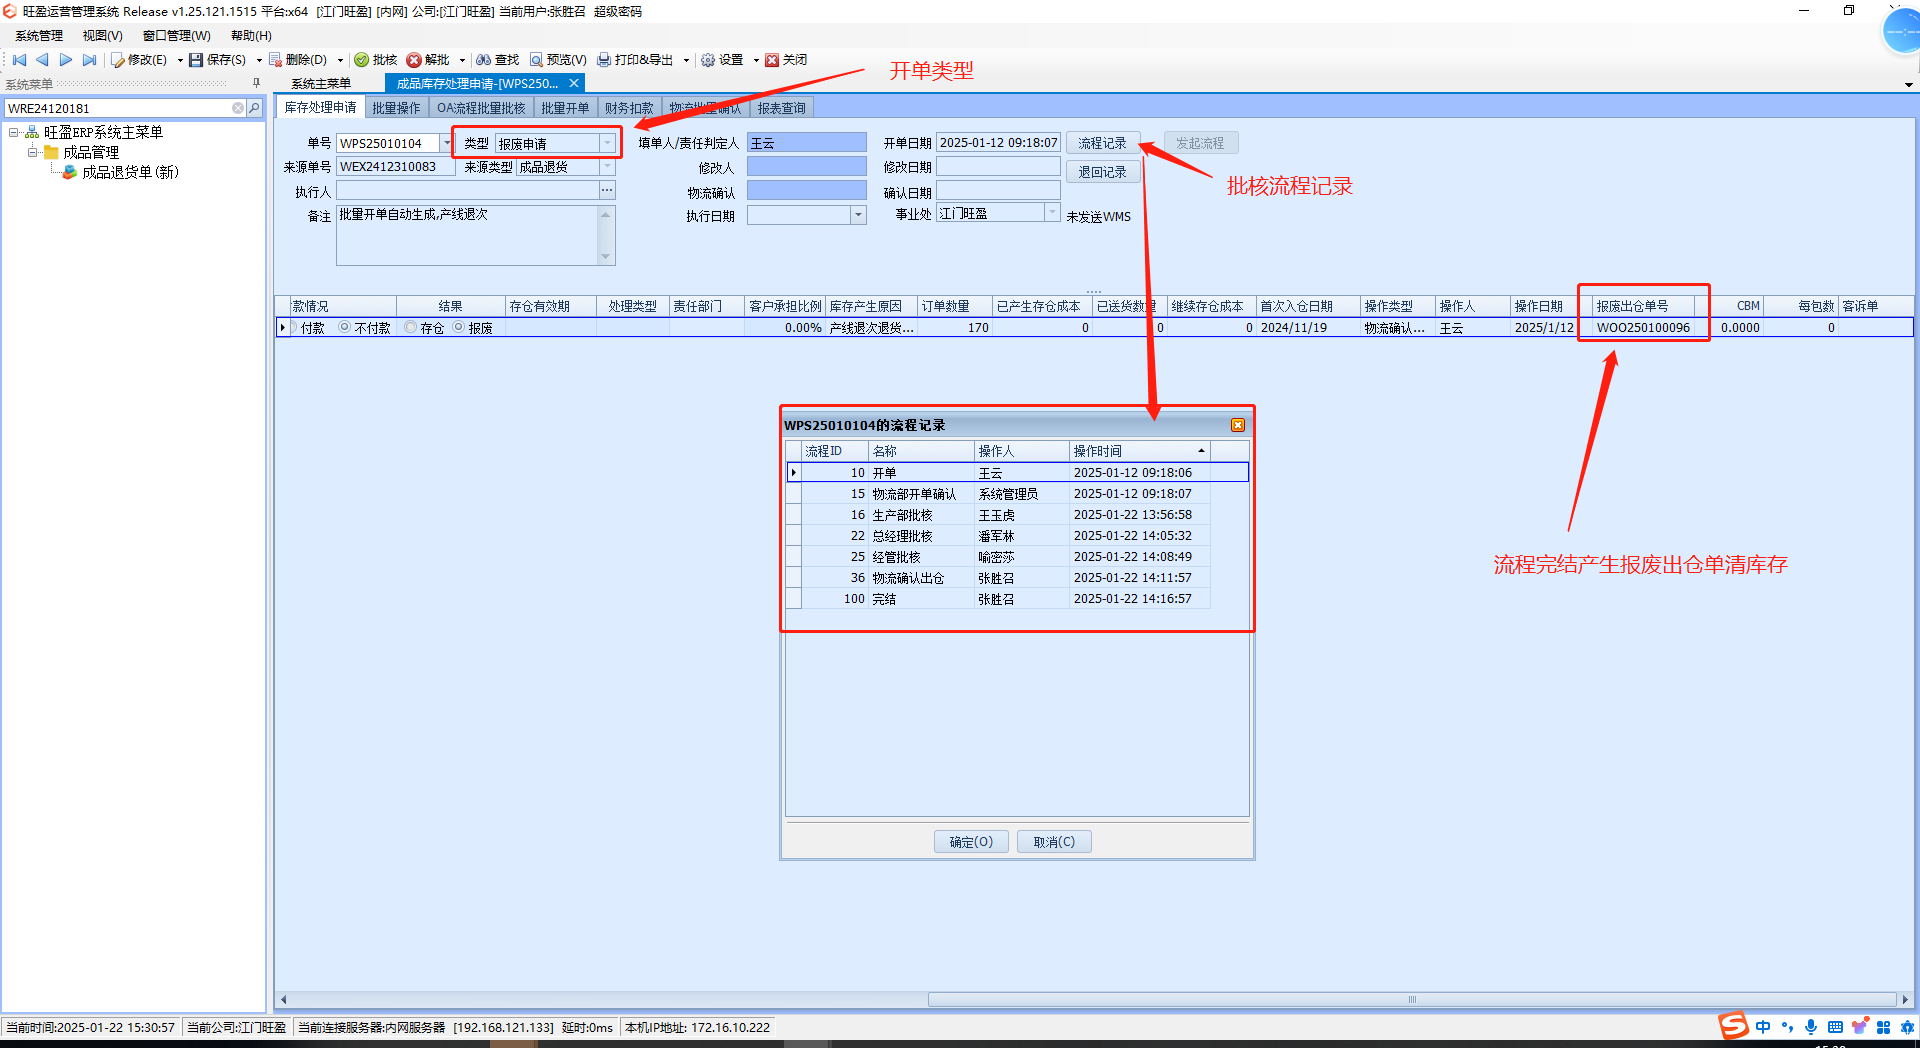Open the 设置 gear settings icon

708,60
